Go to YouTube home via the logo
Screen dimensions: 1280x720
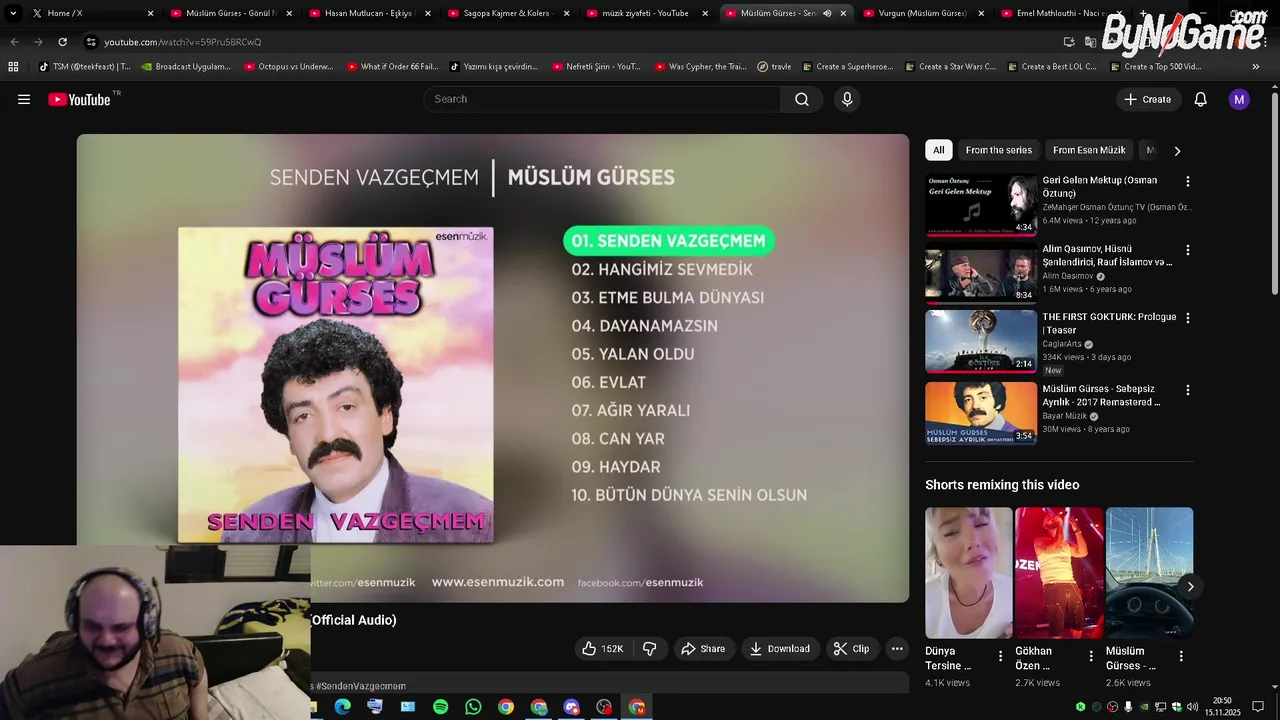coord(79,99)
